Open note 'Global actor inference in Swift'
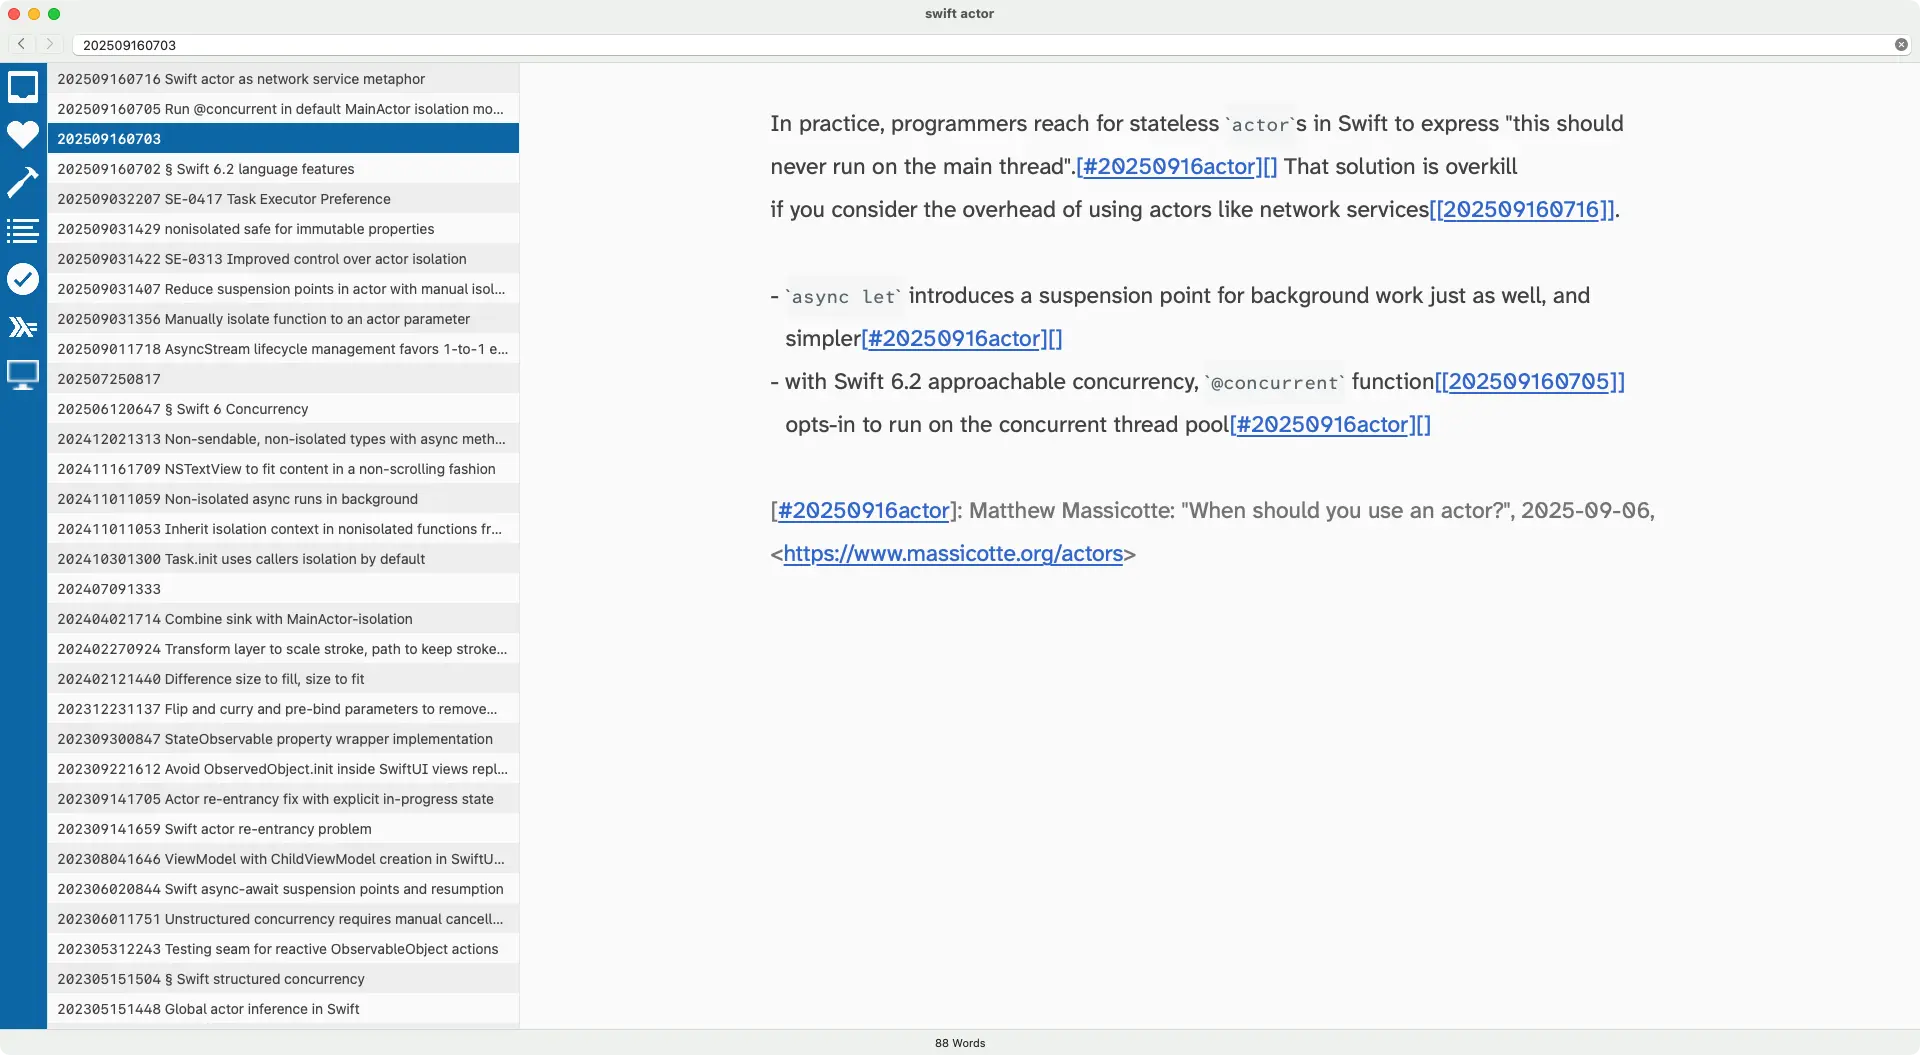This screenshot has width=1920, height=1055. [283, 1008]
